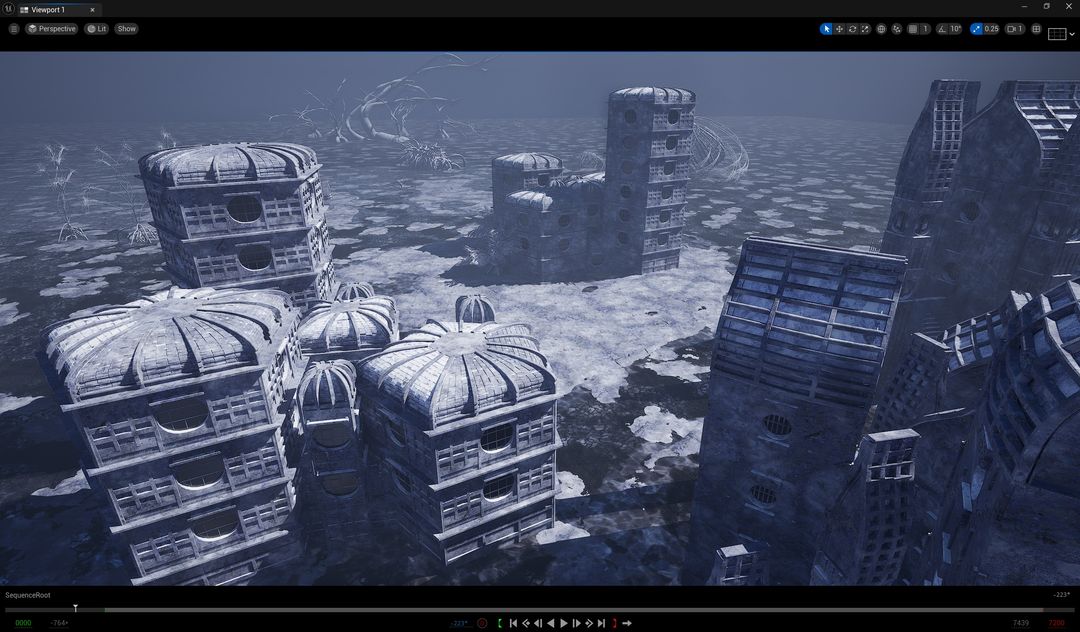Screen dimensions: 1080x632
Task: Choose the scale gizmo tool
Action: click(x=865, y=29)
